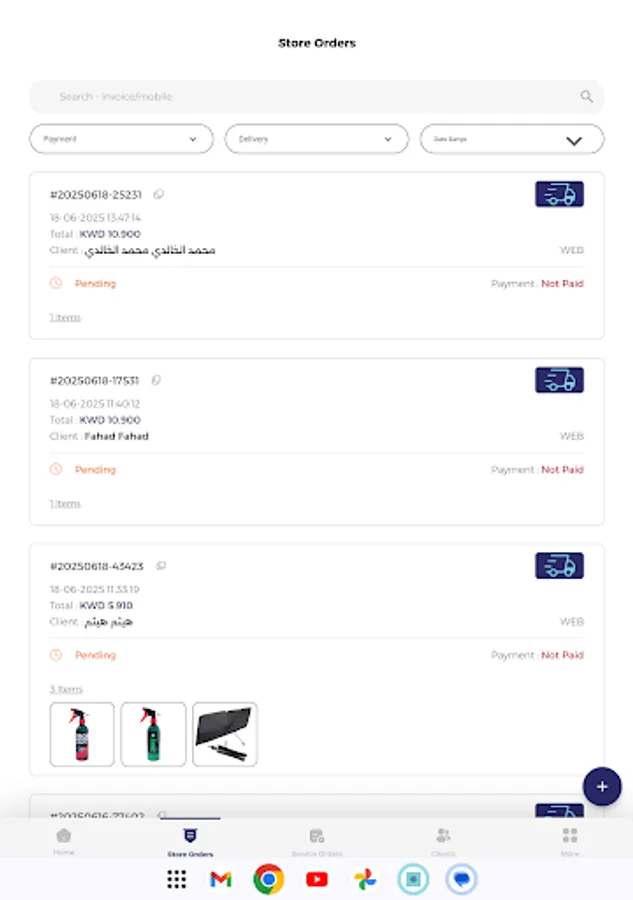This screenshot has width=633, height=900.
Task: Open the 1 items link on first order
Action: click(x=64, y=317)
